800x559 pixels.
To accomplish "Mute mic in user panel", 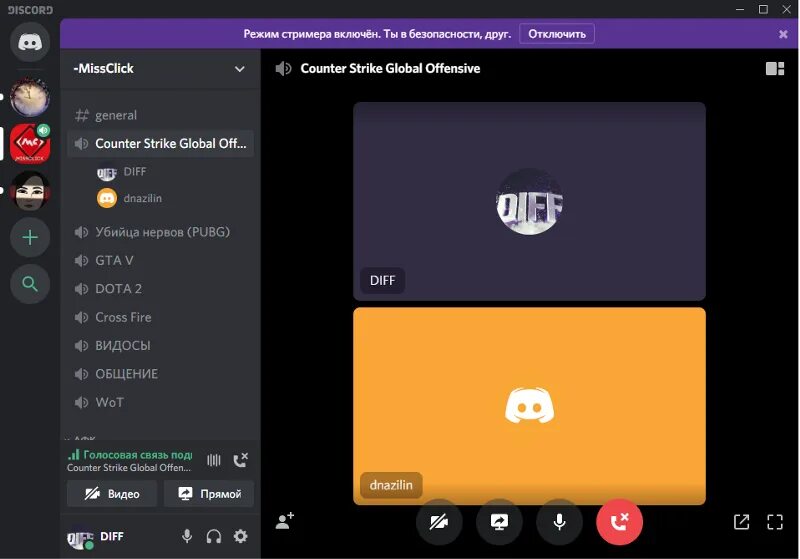I will (x=187, y=537).
